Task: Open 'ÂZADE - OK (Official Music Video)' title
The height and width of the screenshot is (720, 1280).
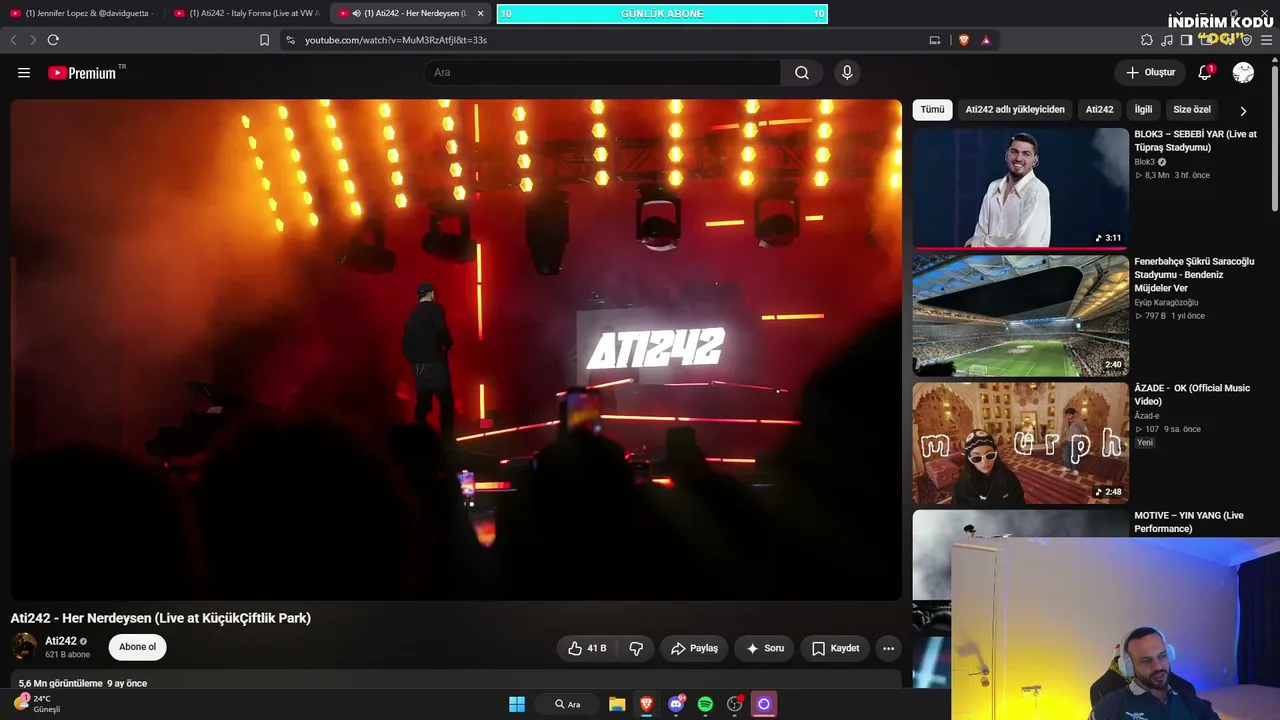Action: [1192, 395]
